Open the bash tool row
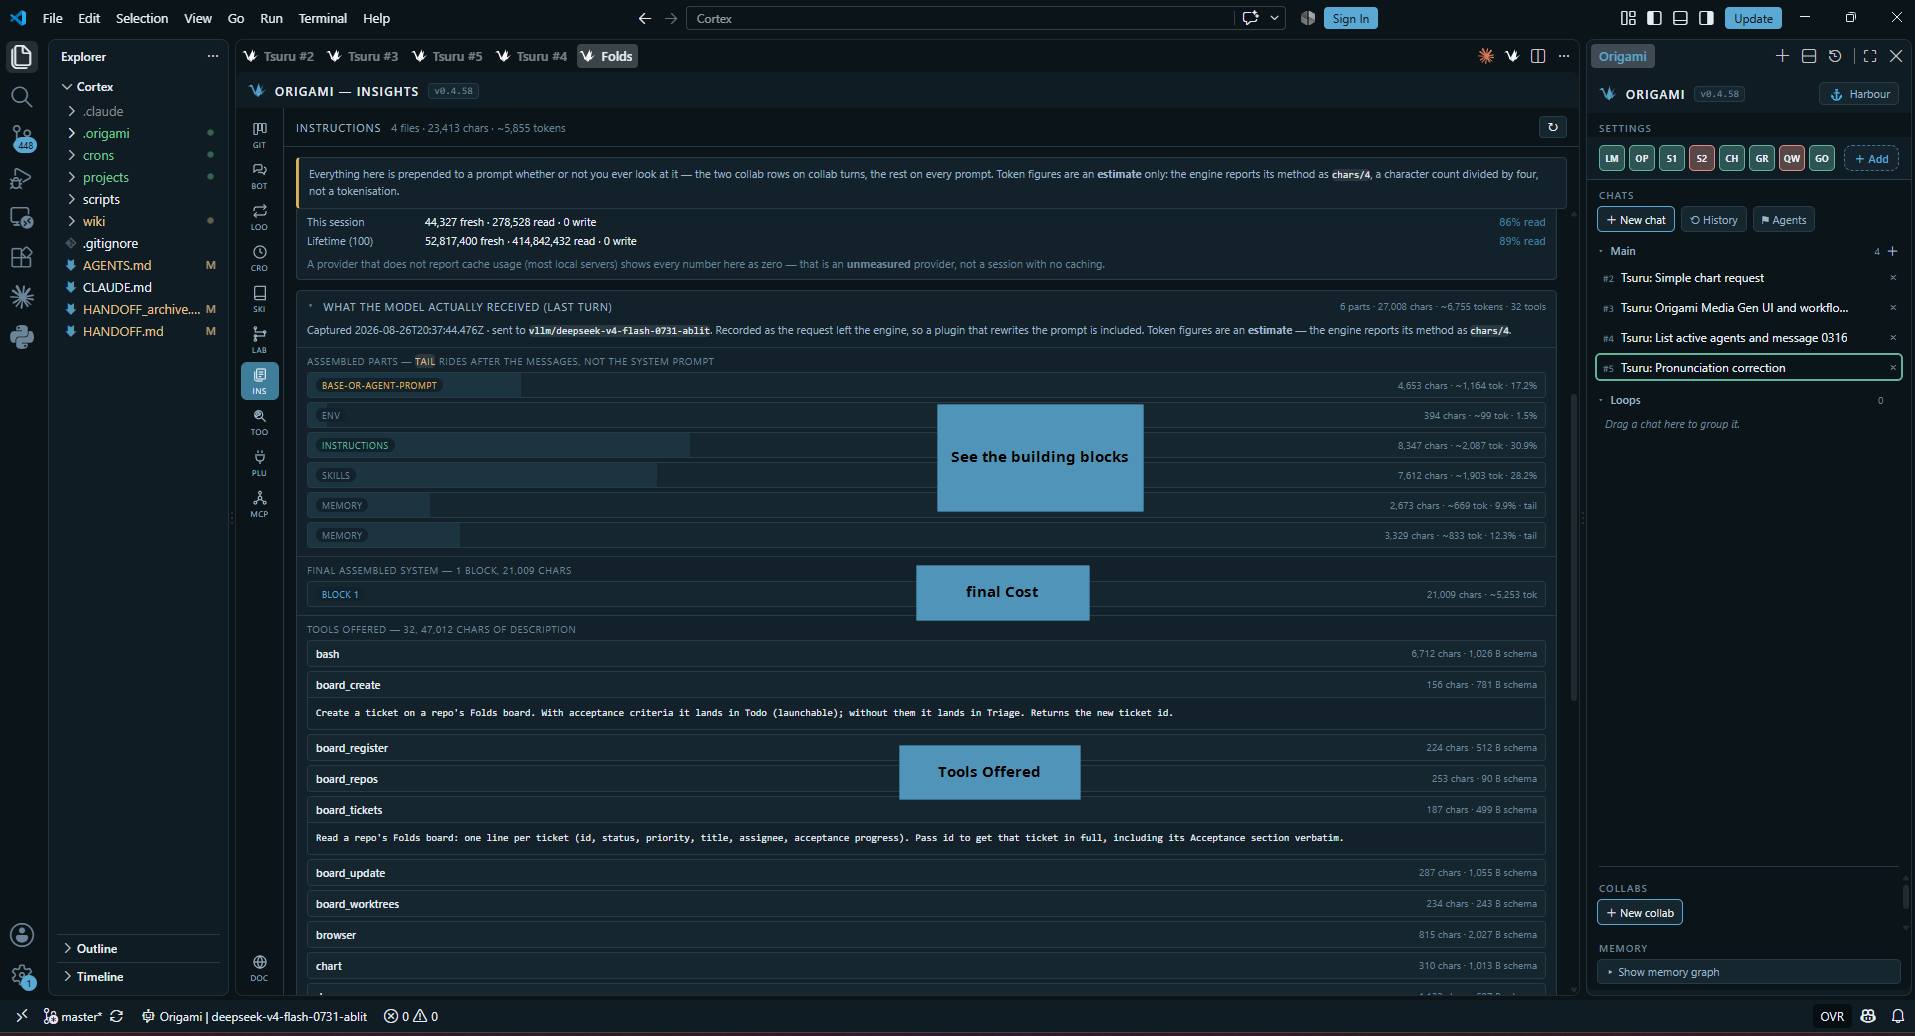Image resolution: width=1915 pixels, height=1036 pixels. click(926, 654)
